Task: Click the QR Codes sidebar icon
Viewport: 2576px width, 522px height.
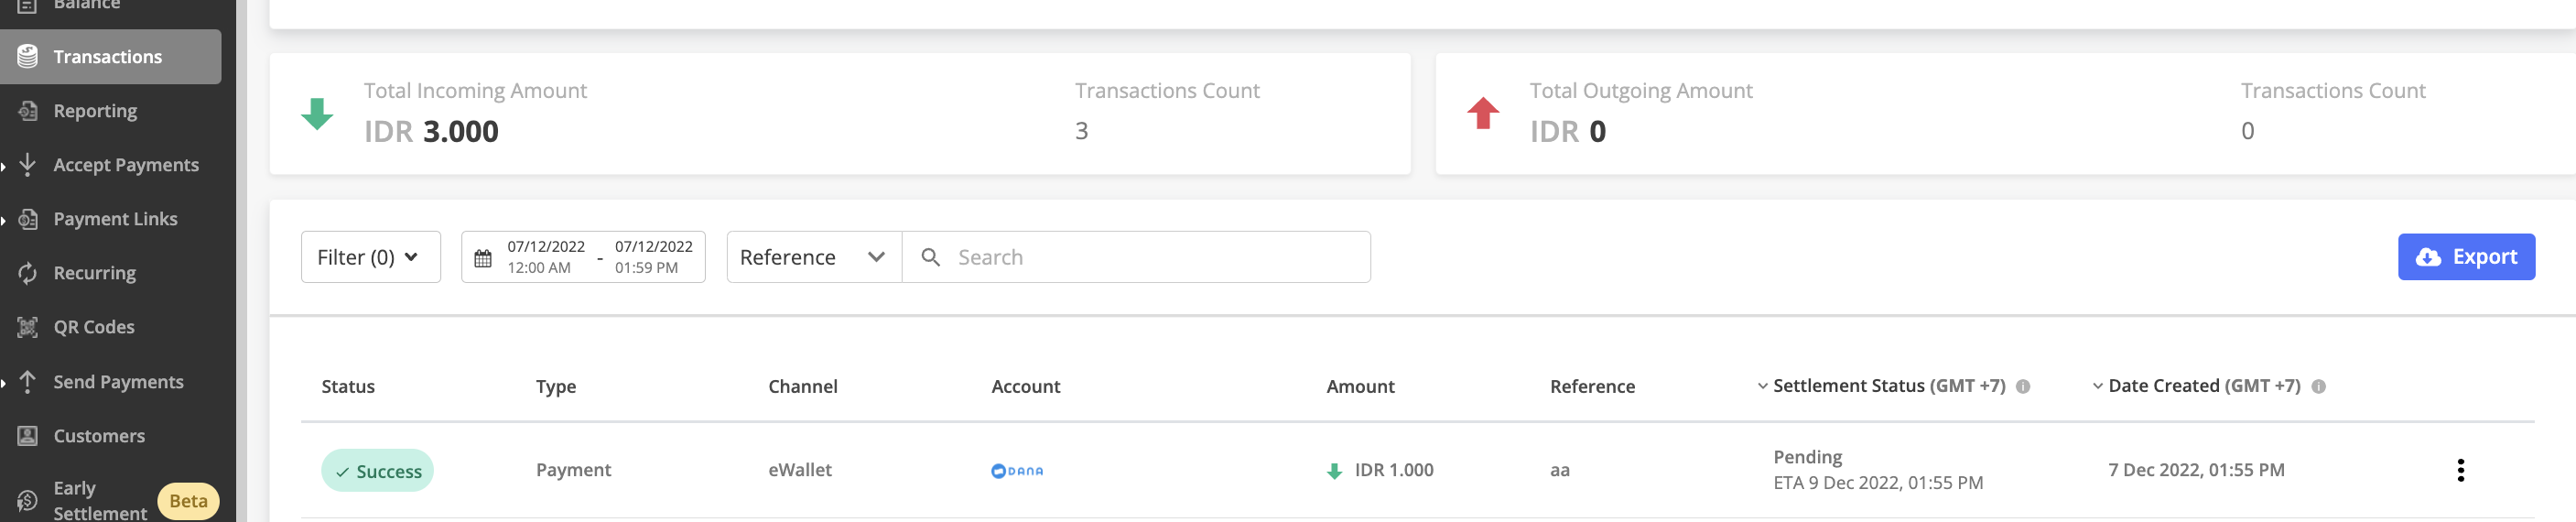Action: [28, 327]
